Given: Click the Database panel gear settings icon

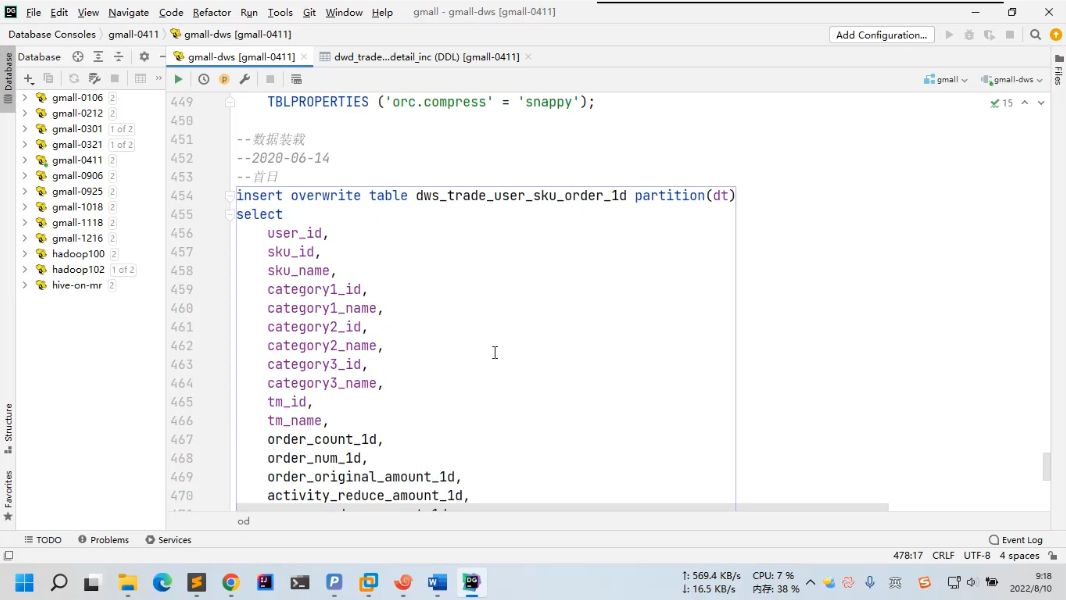Looking at the screenshot, I should [x=144, y=57].
